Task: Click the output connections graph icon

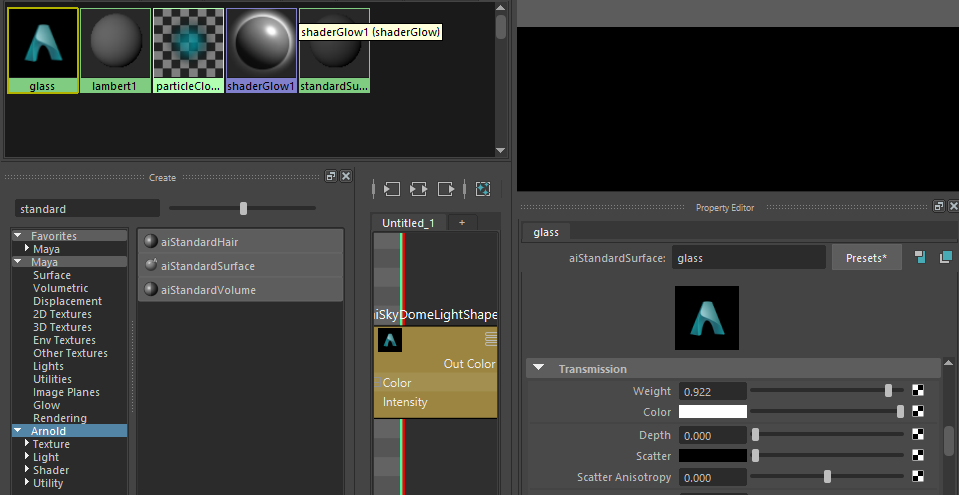Action: [446, 188]
